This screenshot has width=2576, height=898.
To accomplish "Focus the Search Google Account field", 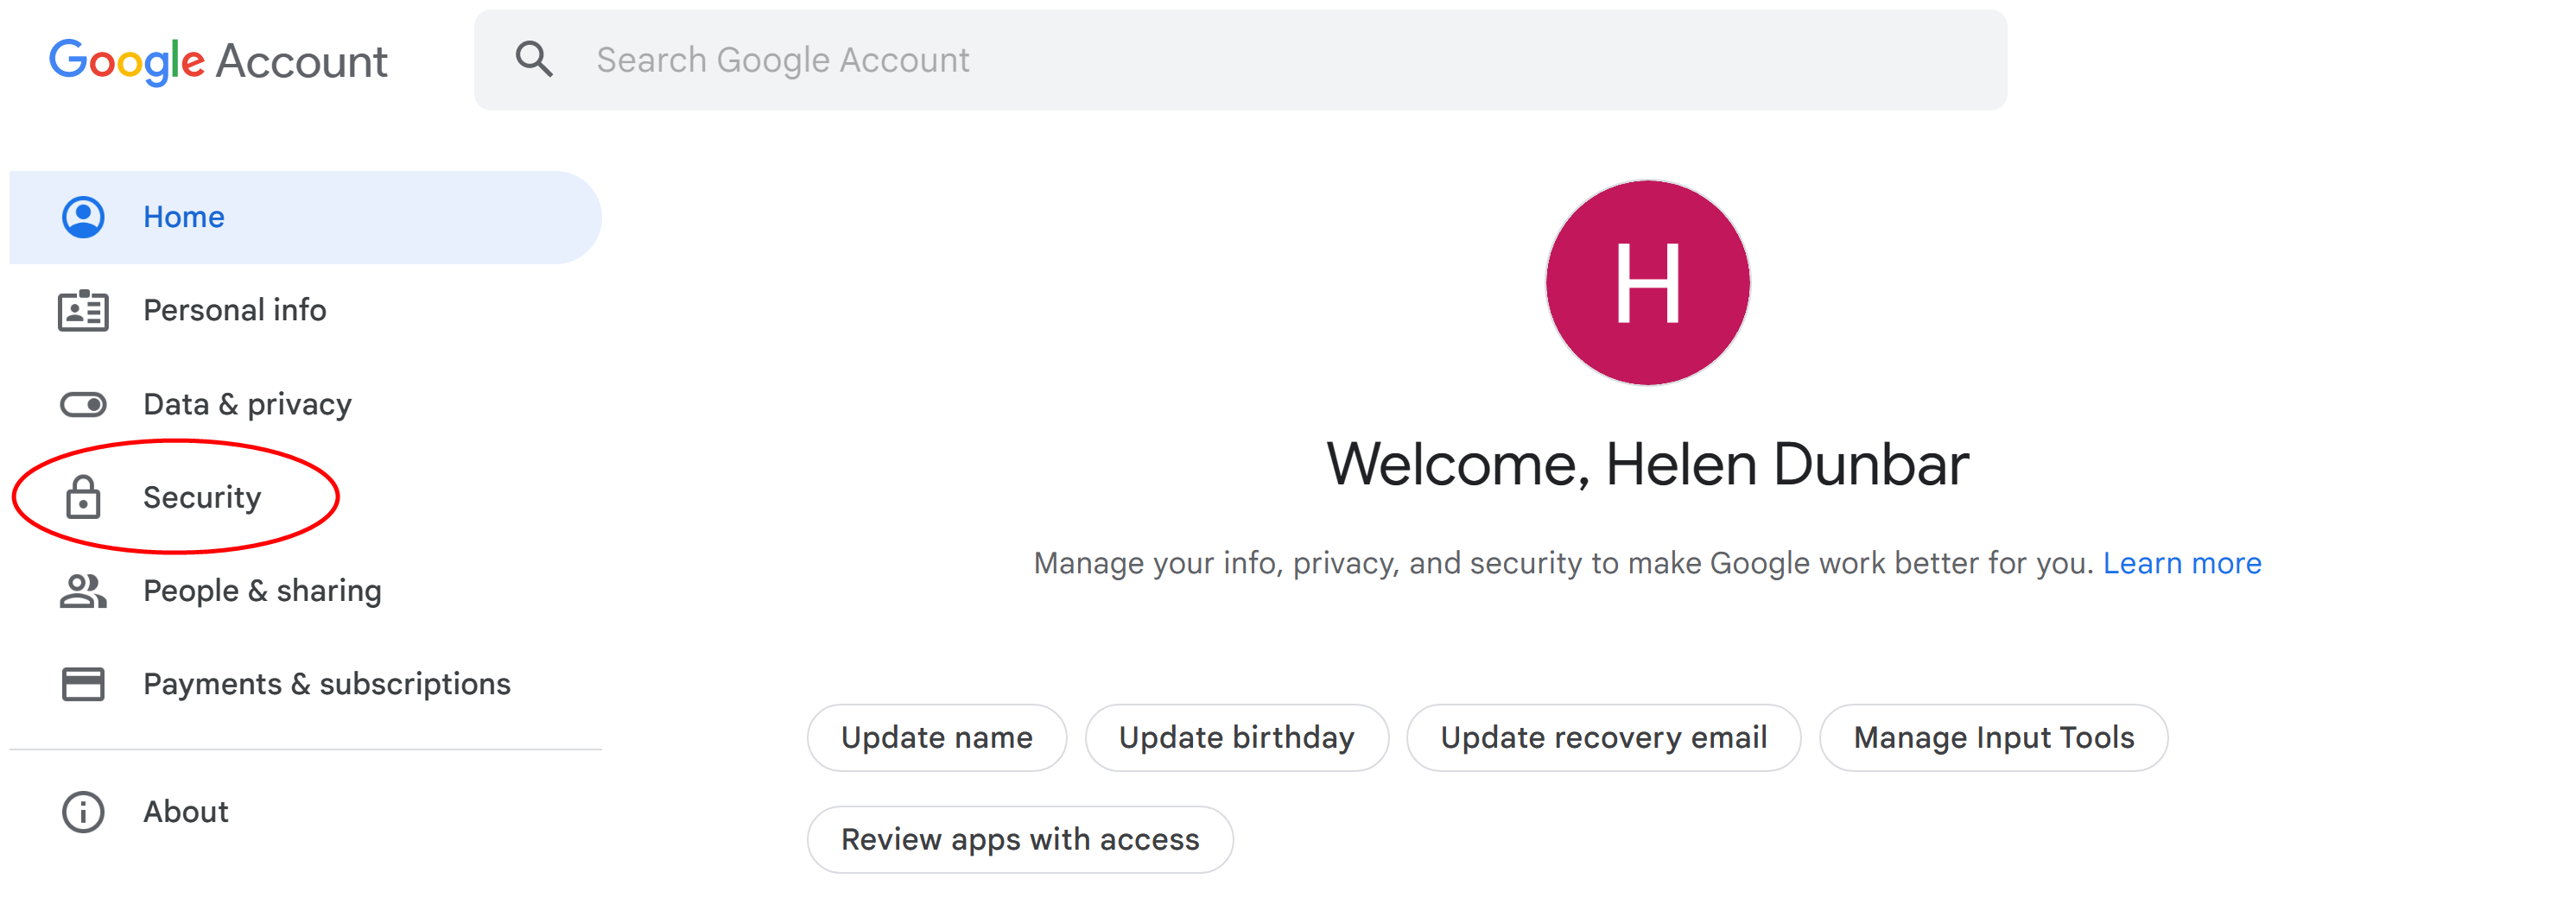I will pos(1240,60).
